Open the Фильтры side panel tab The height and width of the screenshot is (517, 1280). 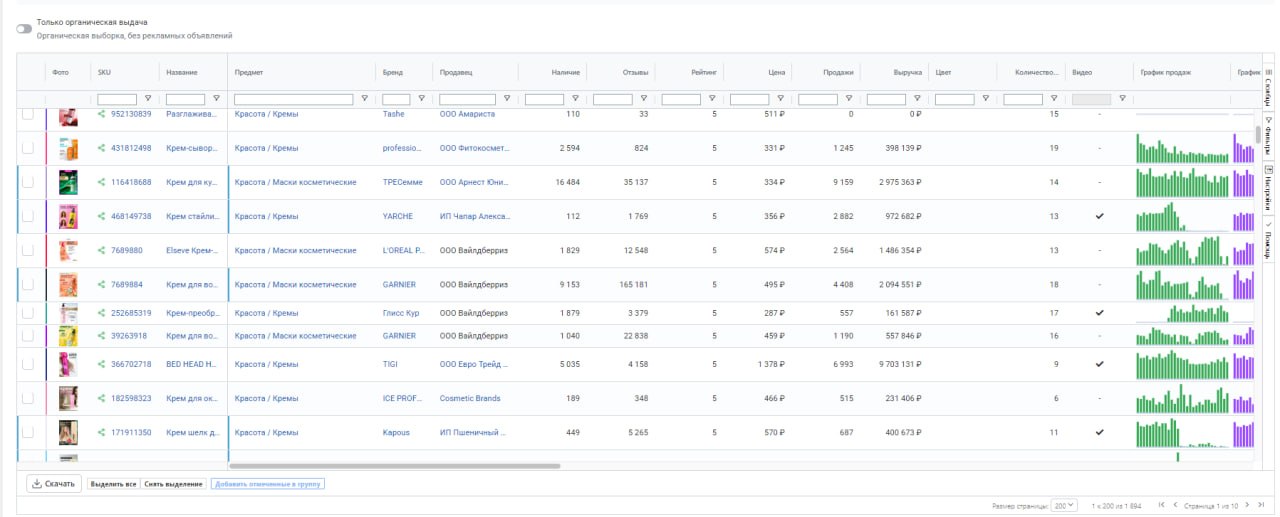pos(1269,135)
